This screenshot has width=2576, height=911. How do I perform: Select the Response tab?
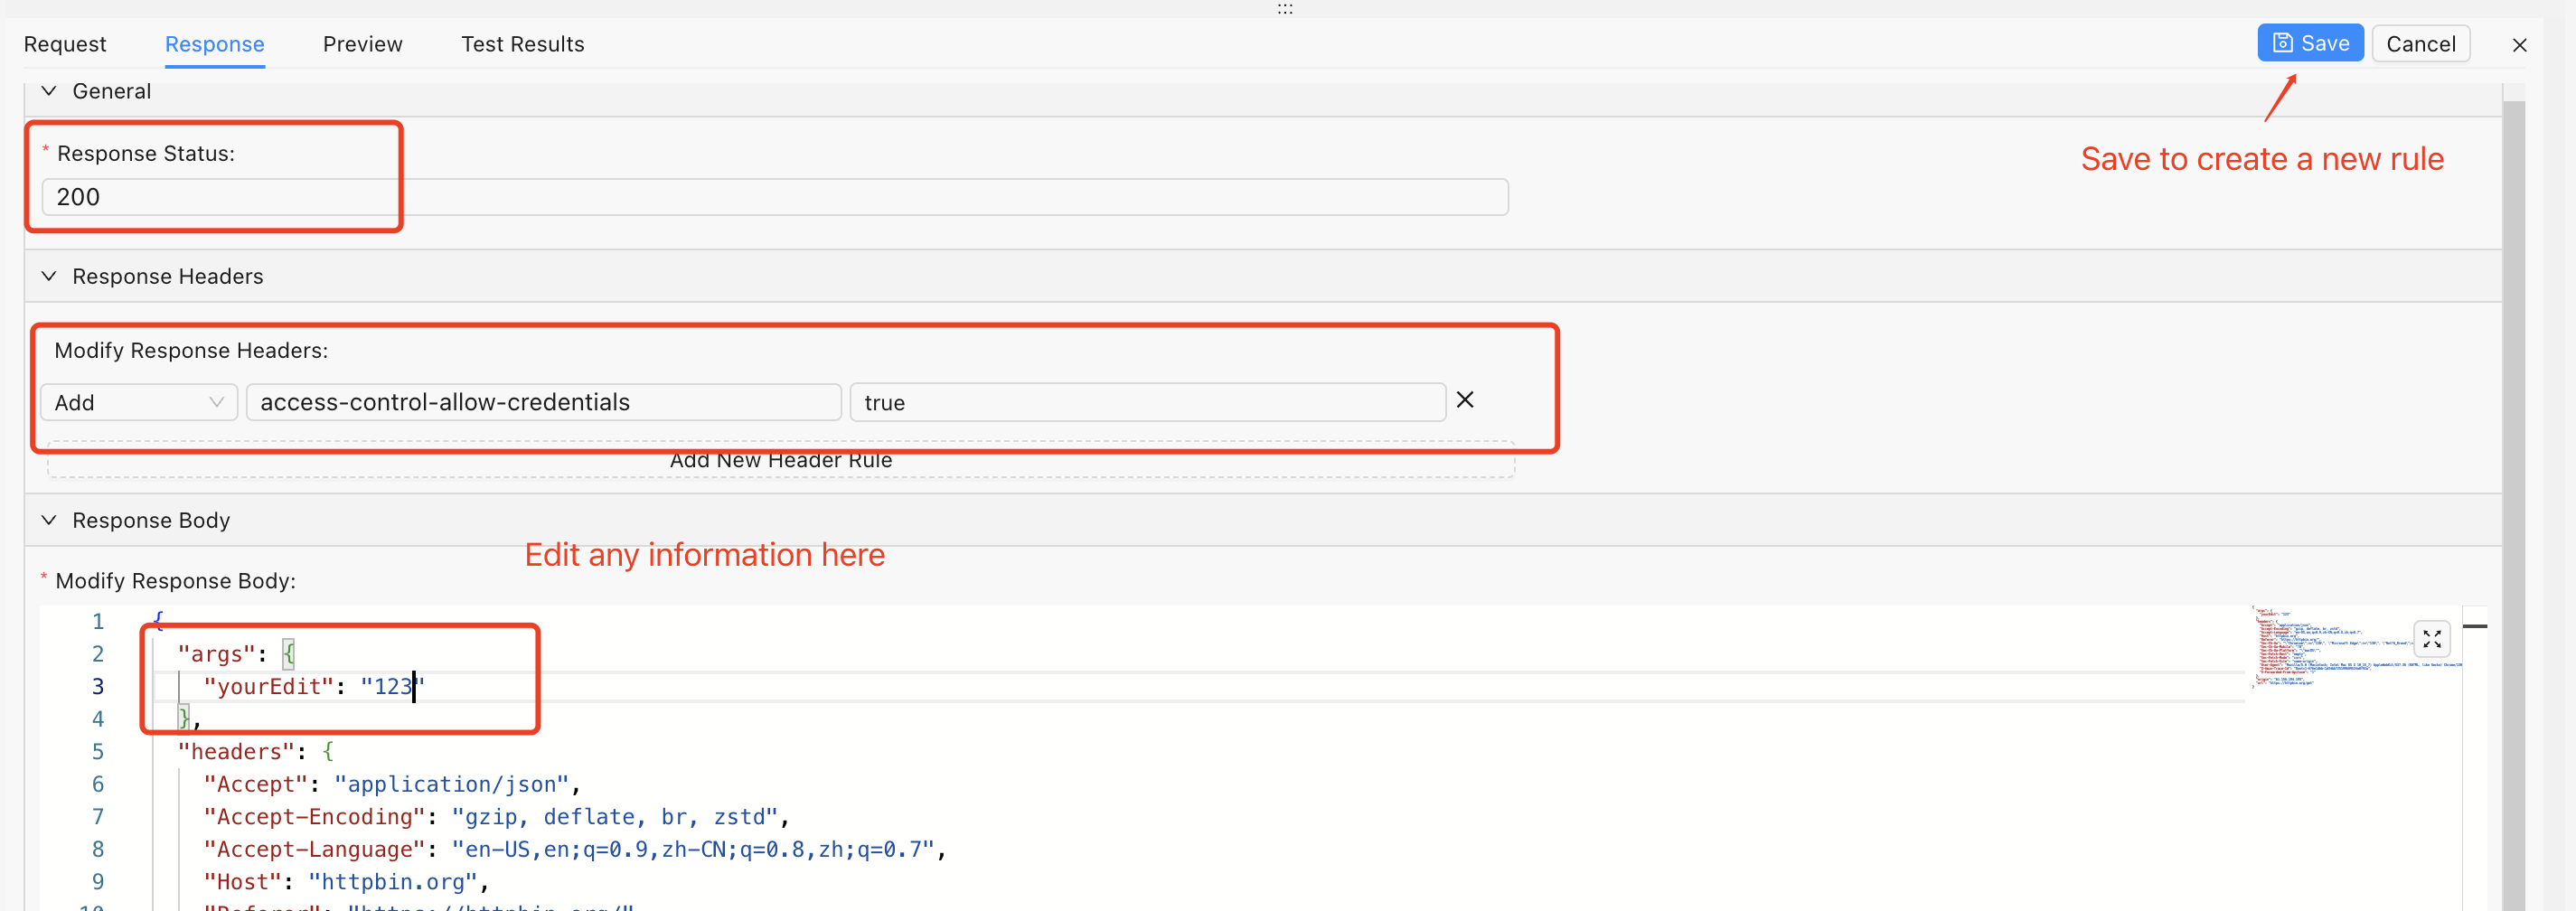214,44
